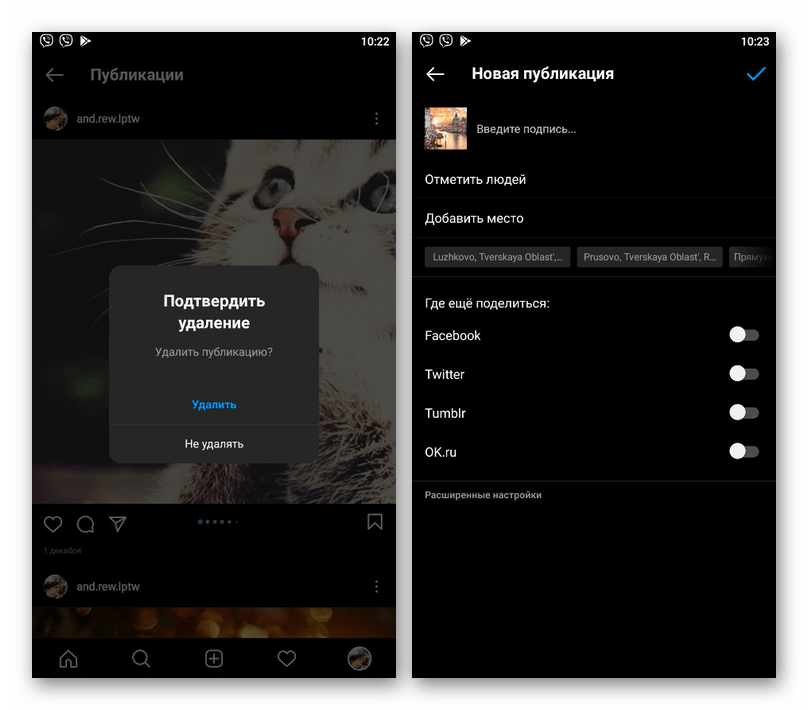Open Search tab in bottom bar

[141, 658]
